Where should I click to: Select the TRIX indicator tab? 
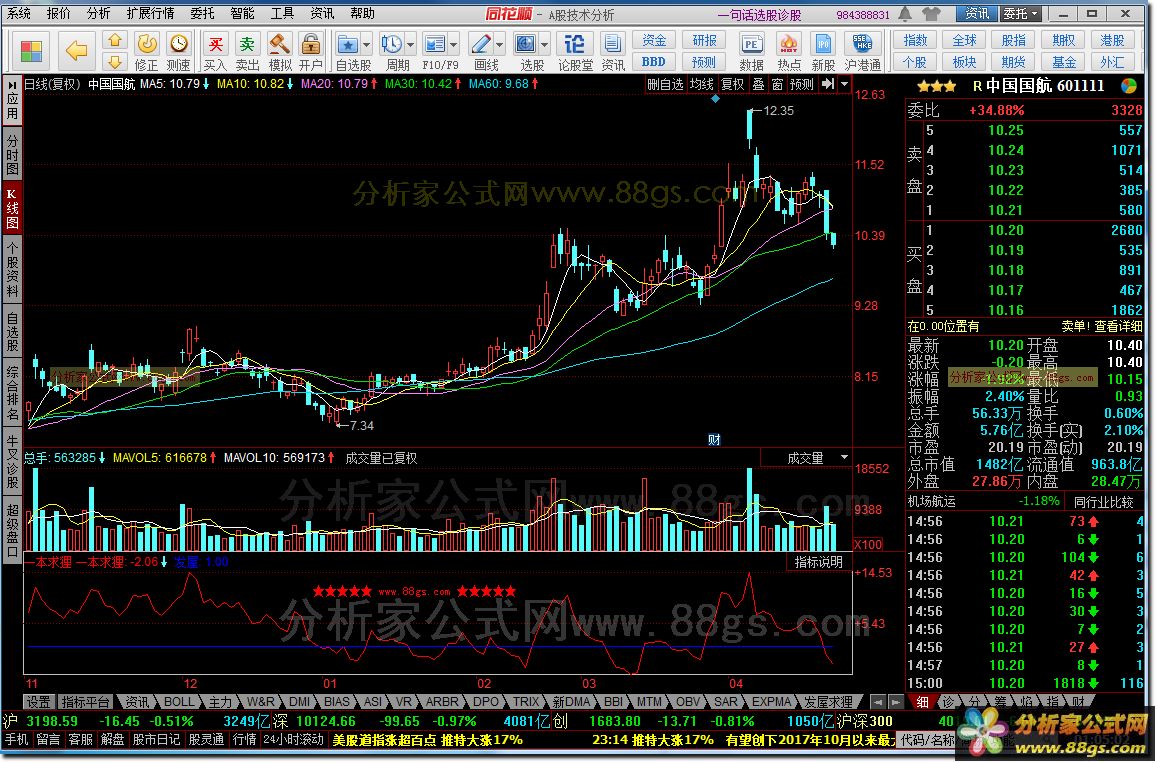click(x=525, y=702)
